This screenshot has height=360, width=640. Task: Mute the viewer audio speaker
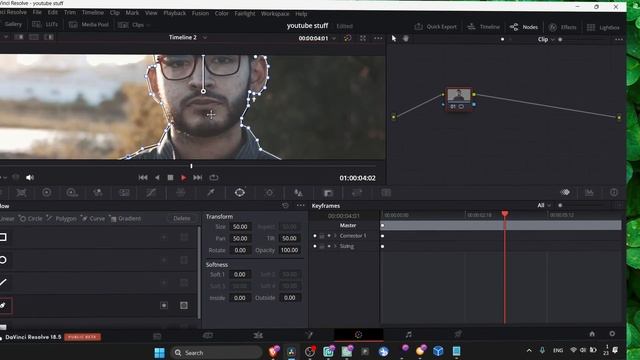[30, 178]
